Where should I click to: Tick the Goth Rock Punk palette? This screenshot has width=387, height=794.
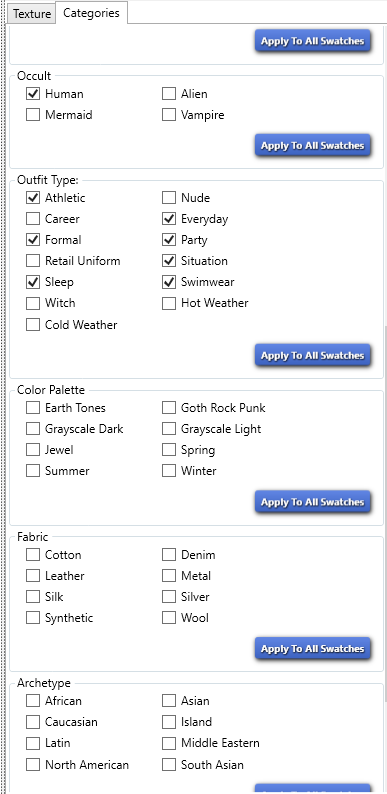(x=169, y=408)
